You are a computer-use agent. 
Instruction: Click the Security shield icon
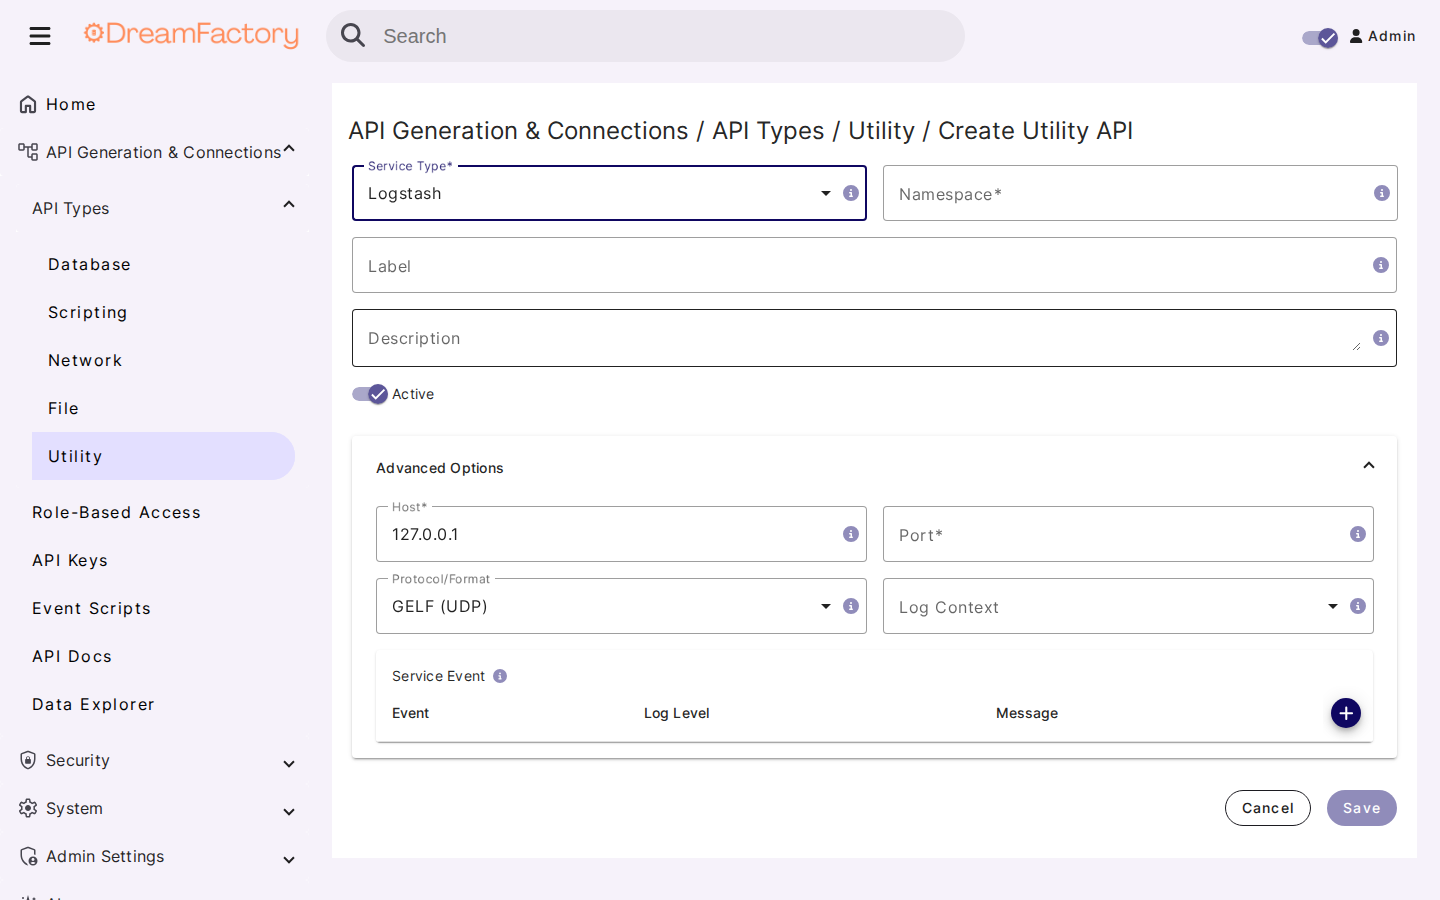(28, 760)
